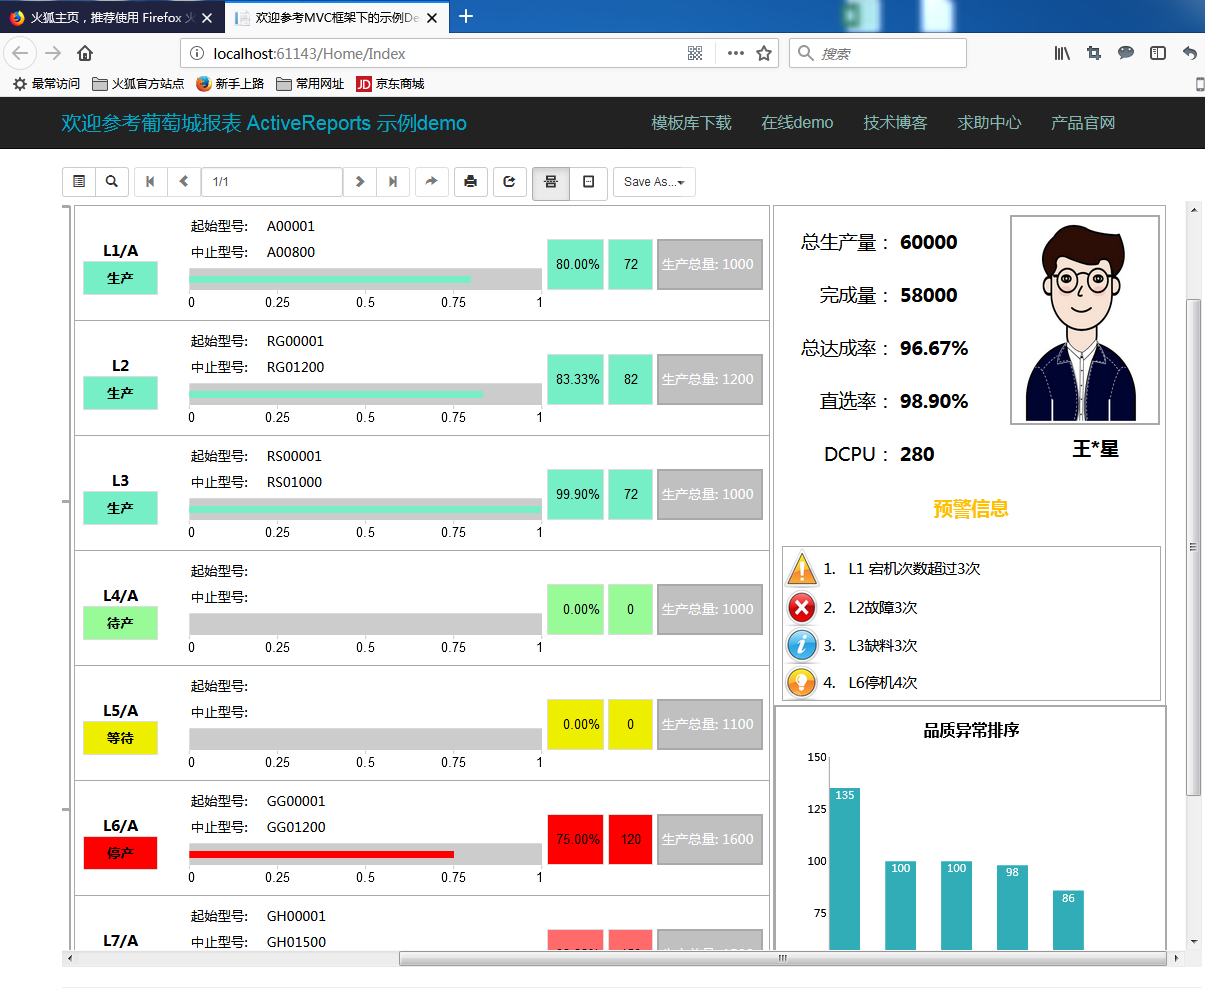1205x1004 pixels.
Task: Toggle the report sidebar panel icon
Action: tap(79, 182)
